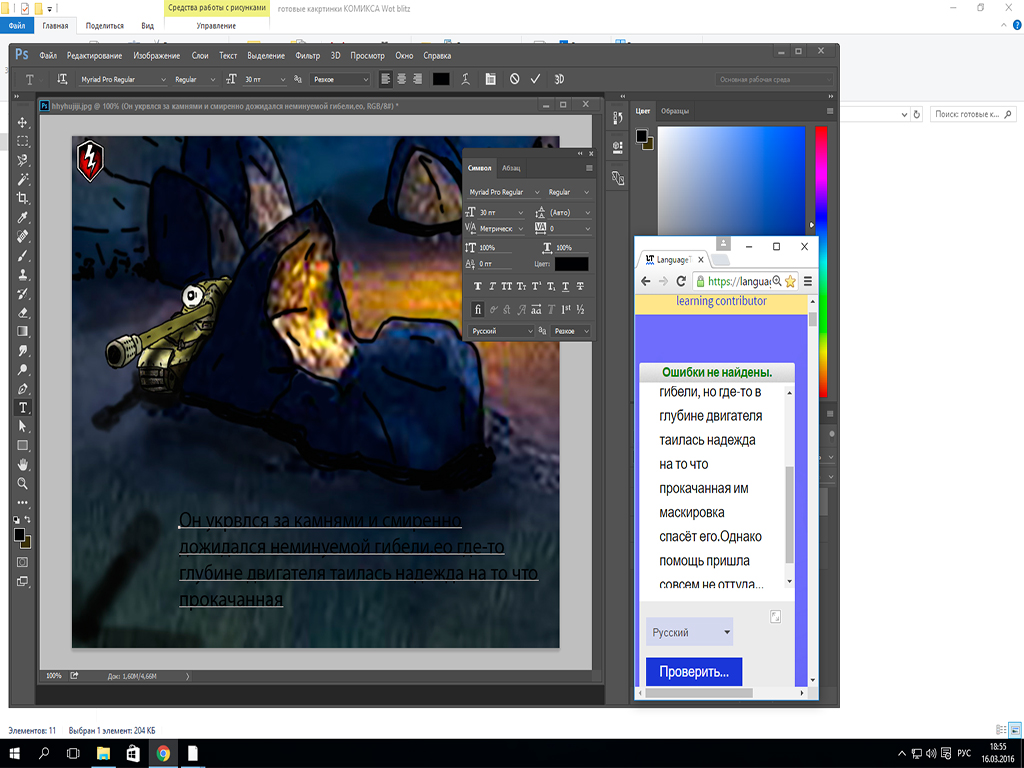Open Русский language dropdown in LanguageTool page
Screen dimensions: 1024x768
690,632
